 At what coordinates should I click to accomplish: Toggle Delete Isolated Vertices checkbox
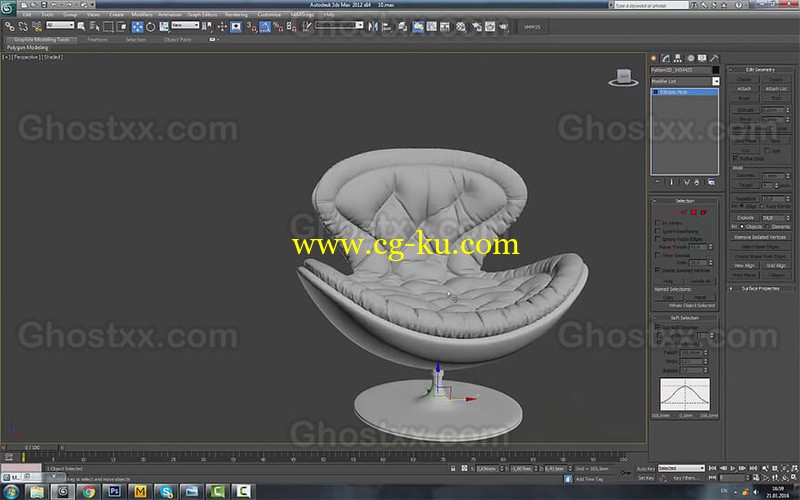coord(658,270)
